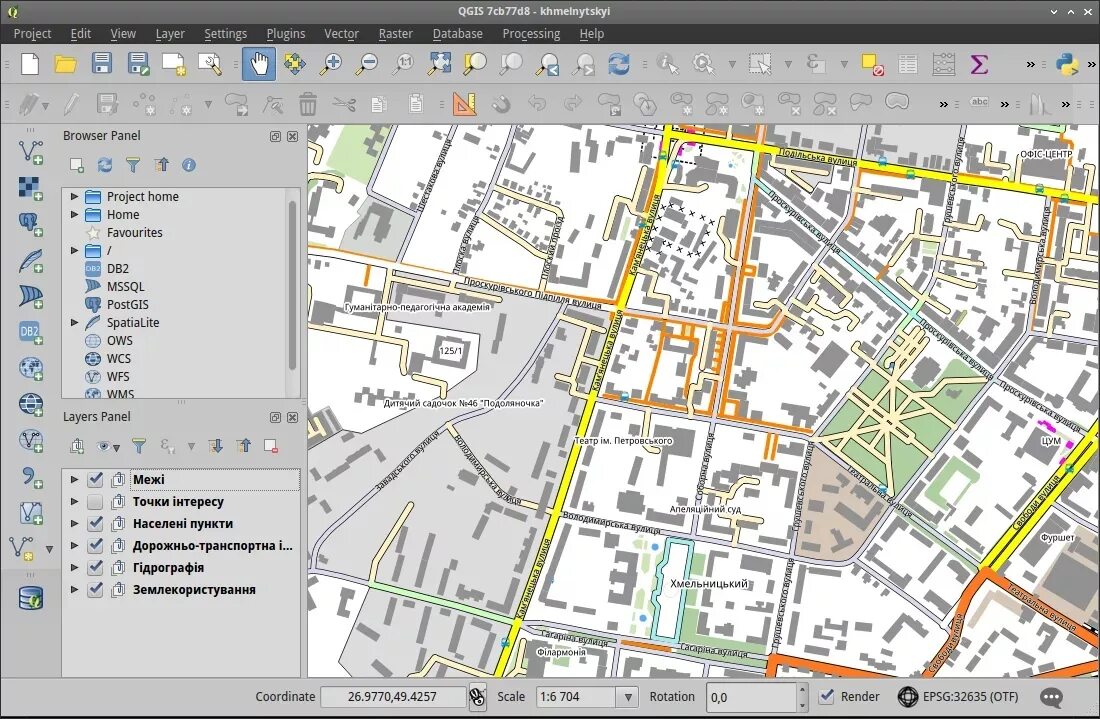
Task: Click Zoom Full extent icon
Action: [439, 64]
